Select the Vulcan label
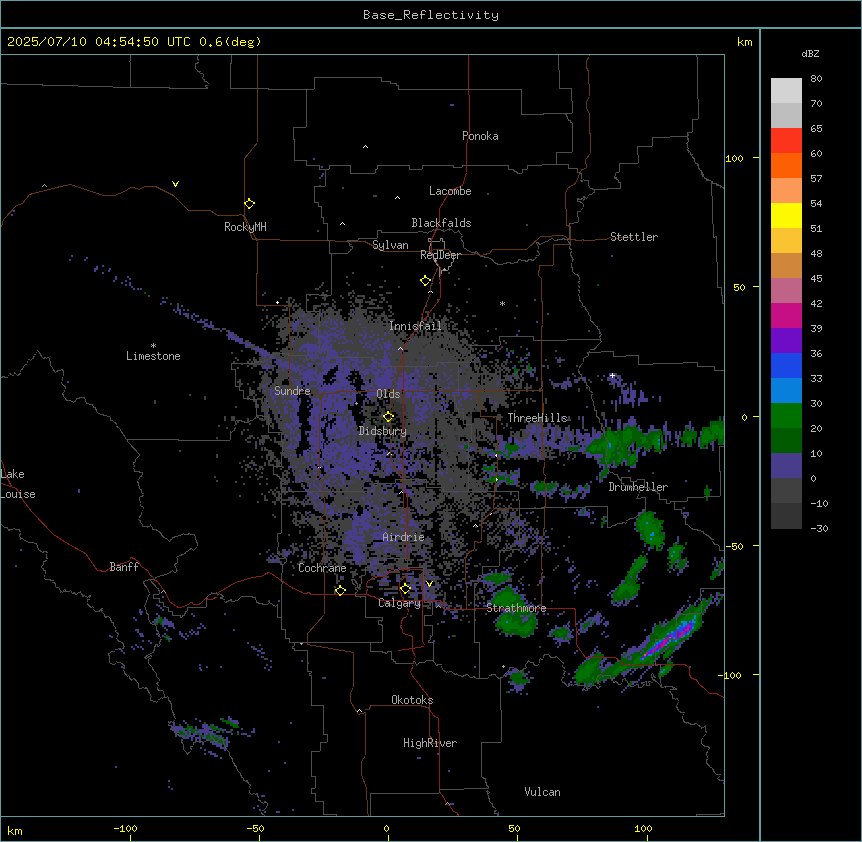862x842 pixels. pos(543,792)
